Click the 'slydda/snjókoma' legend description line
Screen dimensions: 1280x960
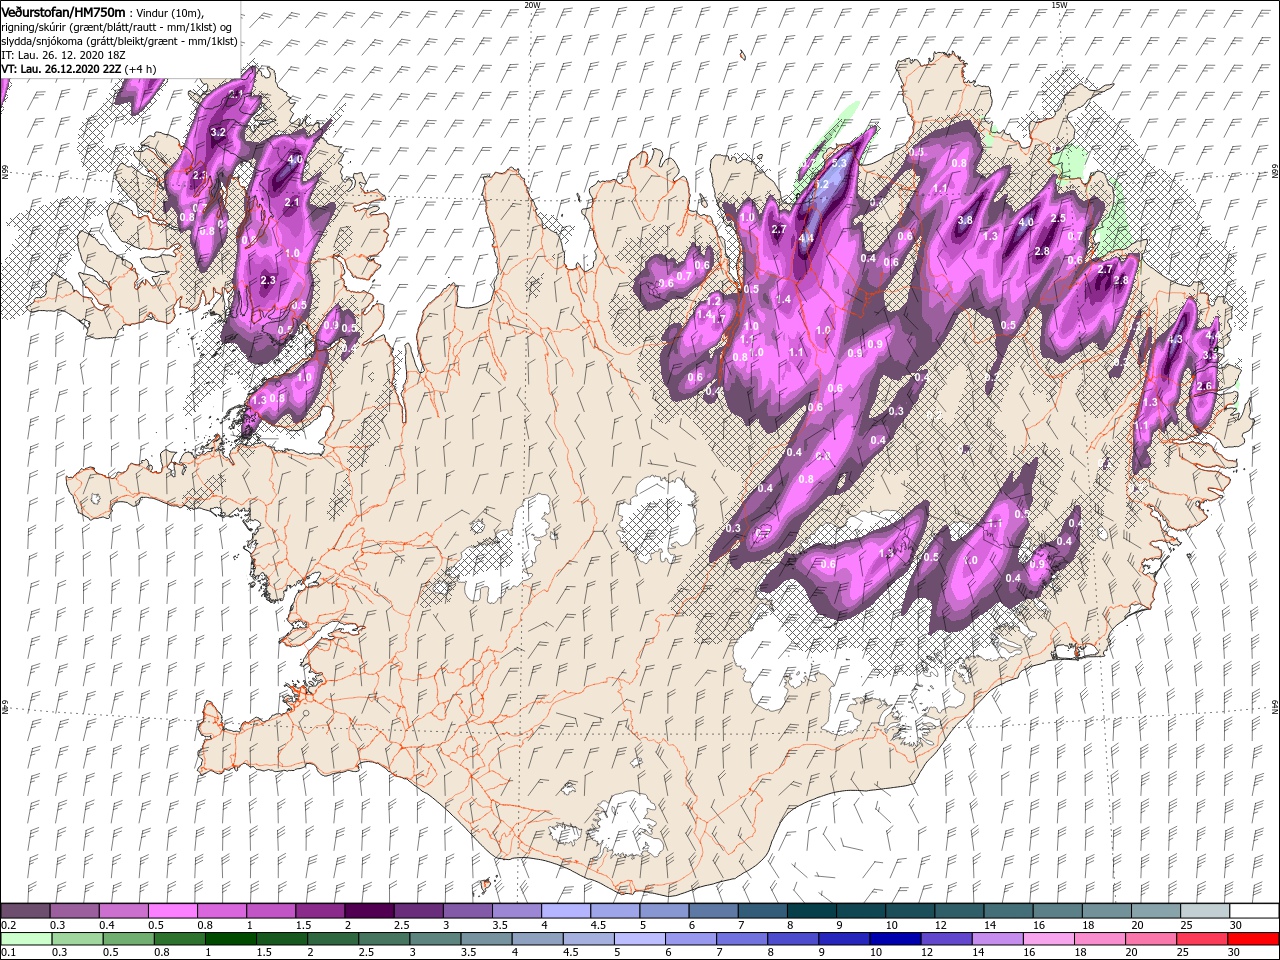(119, 41)
